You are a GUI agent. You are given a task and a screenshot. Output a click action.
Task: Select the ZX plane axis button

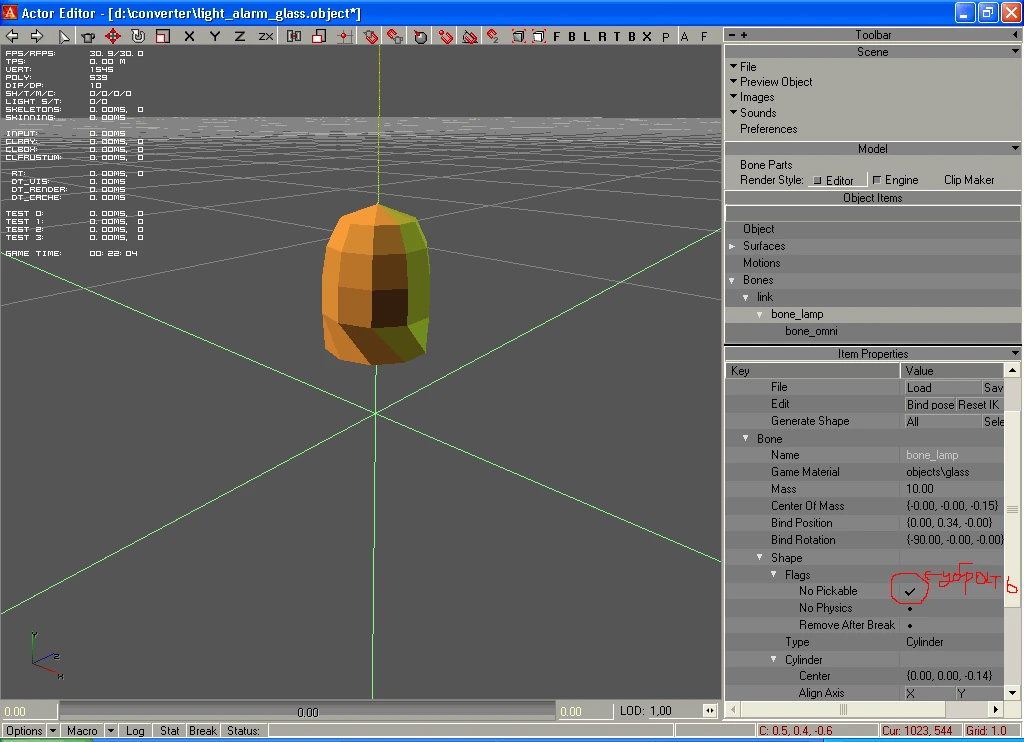266,36
